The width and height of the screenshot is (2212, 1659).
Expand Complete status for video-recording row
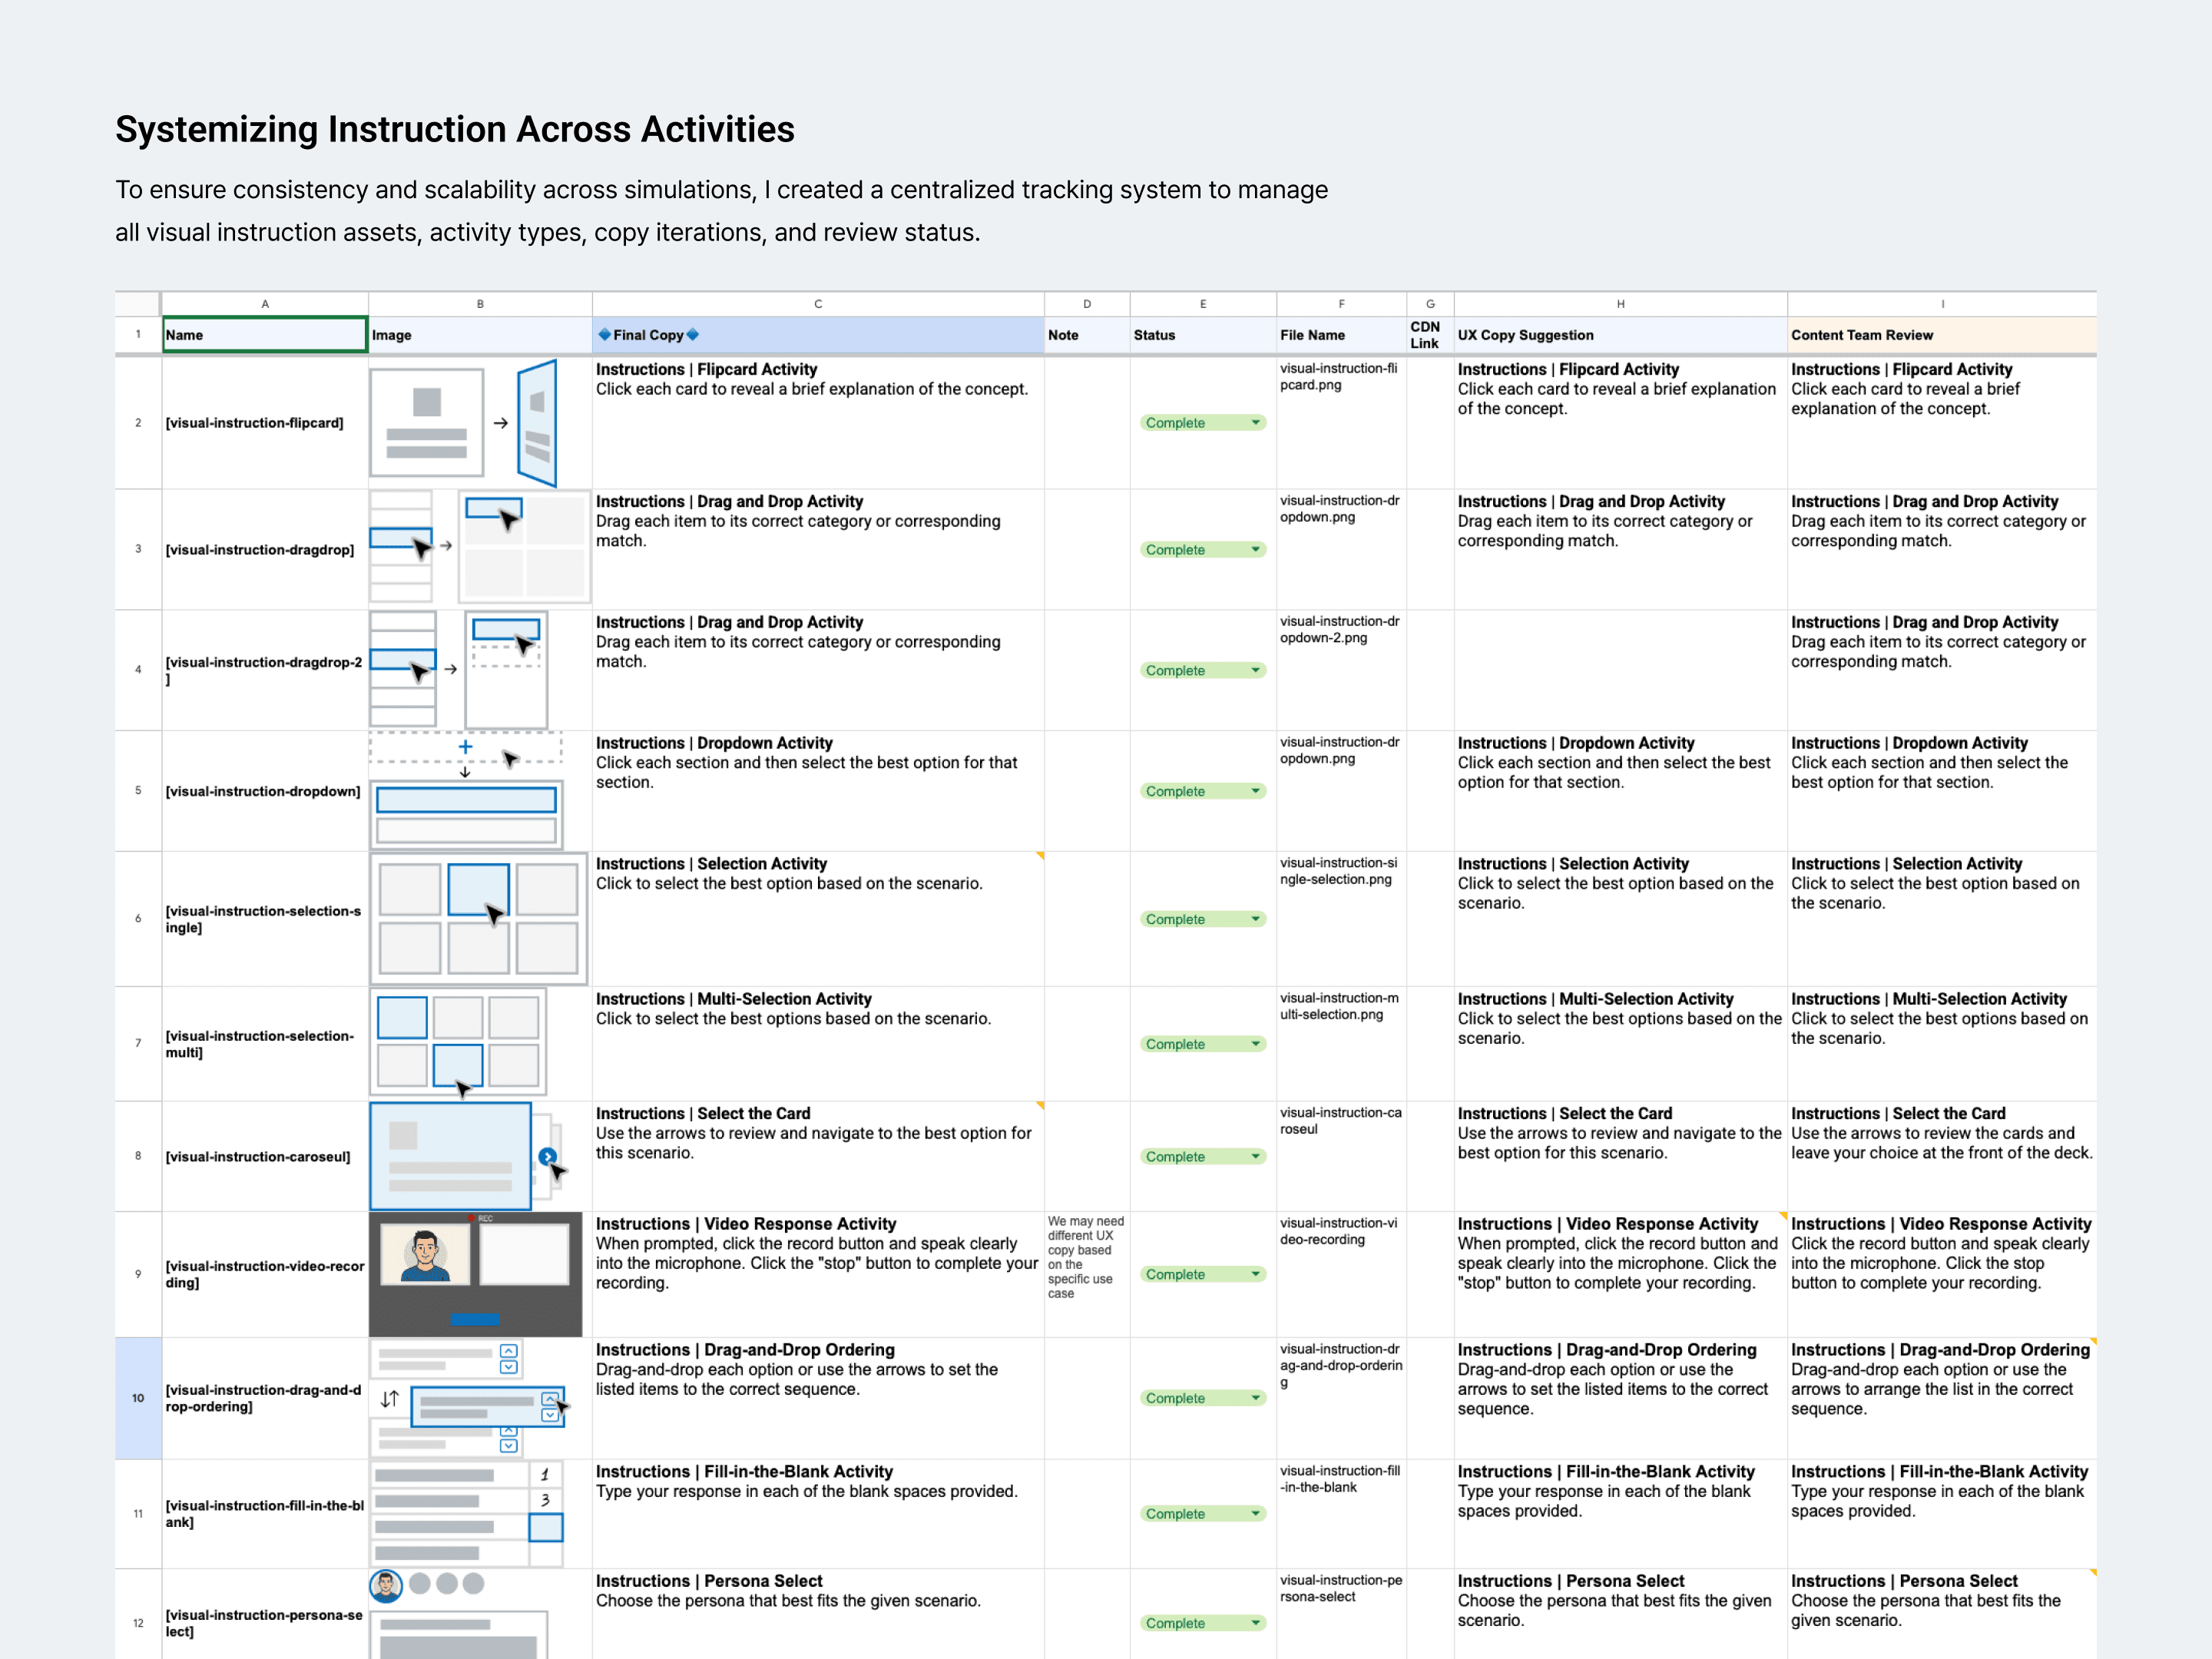point(1256,1274)
